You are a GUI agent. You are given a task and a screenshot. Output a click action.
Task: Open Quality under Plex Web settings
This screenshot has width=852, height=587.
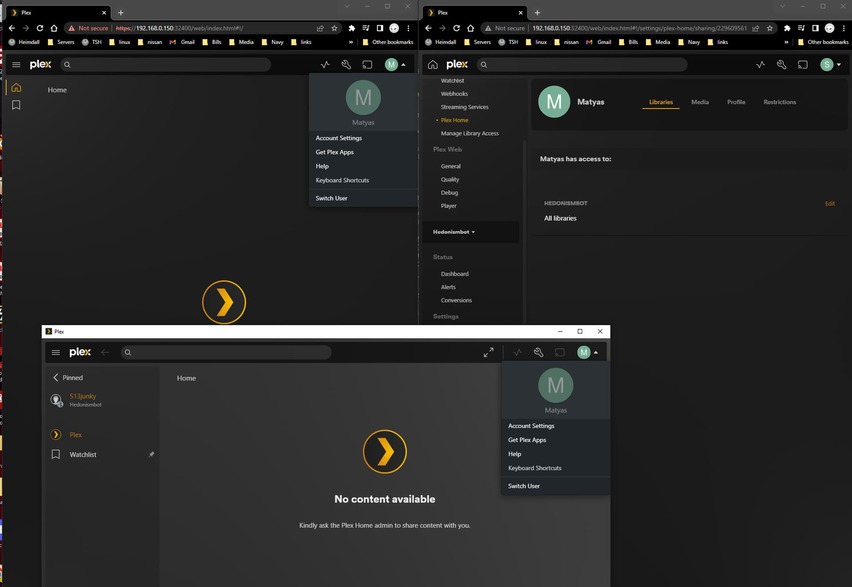pos(450,179)
